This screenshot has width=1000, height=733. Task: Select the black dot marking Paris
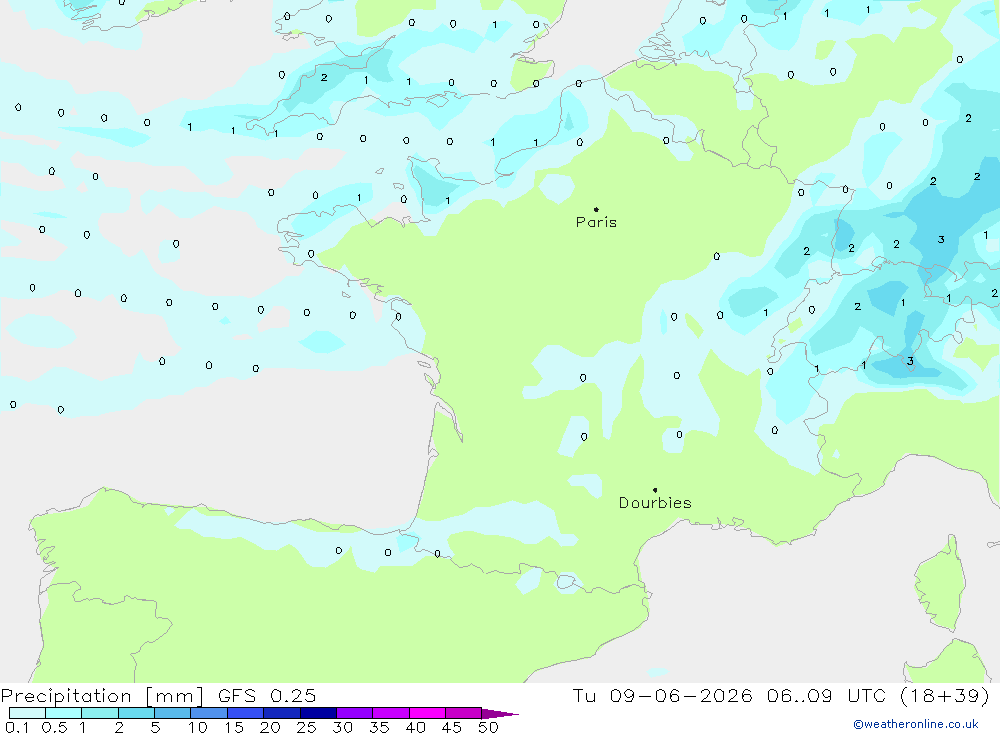596,209
